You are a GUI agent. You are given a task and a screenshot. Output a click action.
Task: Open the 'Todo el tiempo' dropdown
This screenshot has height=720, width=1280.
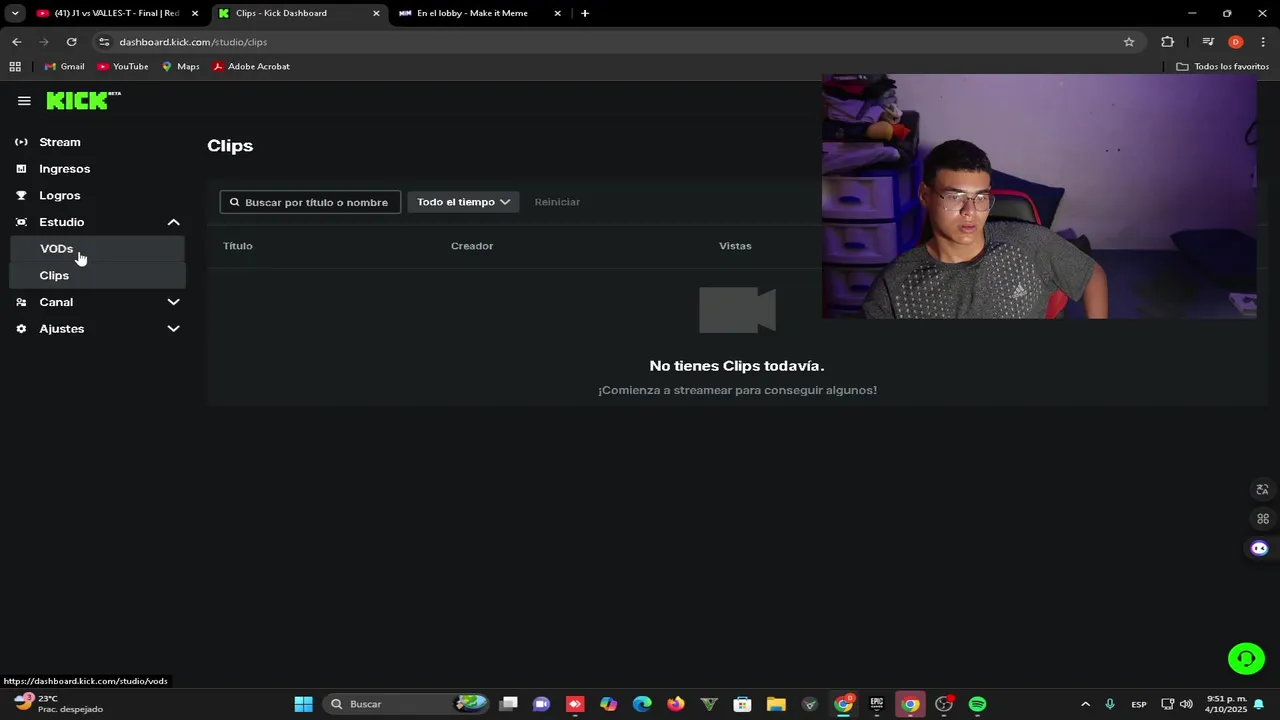(463, 202)
